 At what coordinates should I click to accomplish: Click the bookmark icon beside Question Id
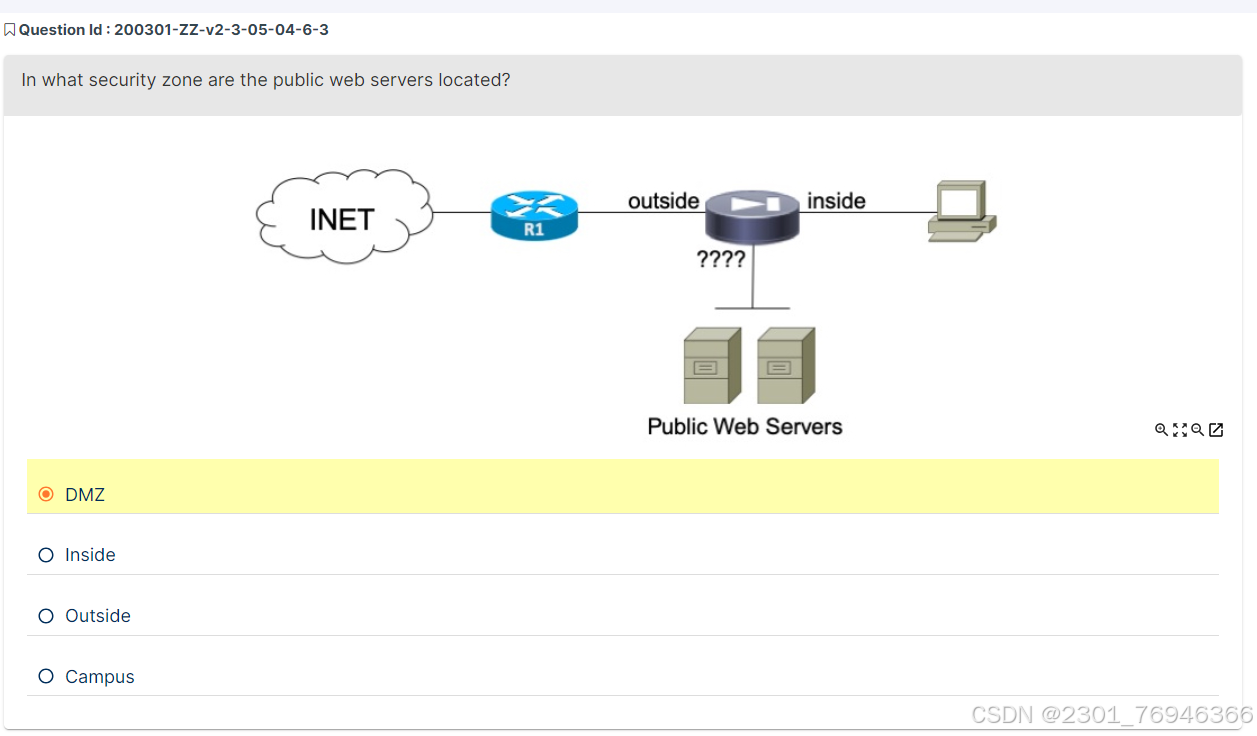(x=10, y=28)
